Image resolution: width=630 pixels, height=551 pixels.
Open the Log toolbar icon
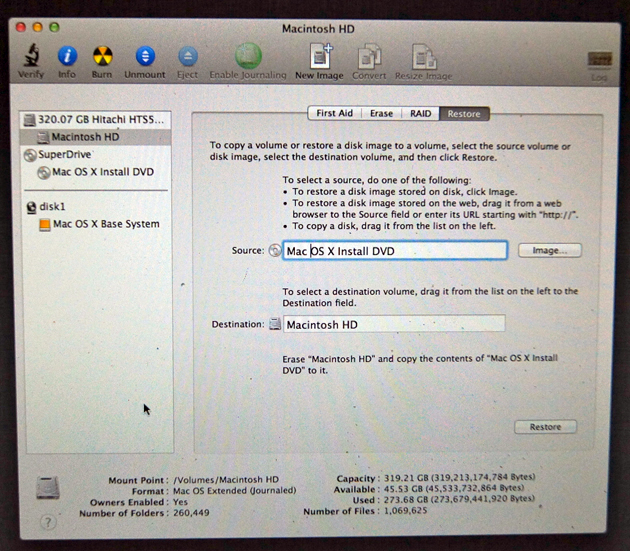(599, 60)
